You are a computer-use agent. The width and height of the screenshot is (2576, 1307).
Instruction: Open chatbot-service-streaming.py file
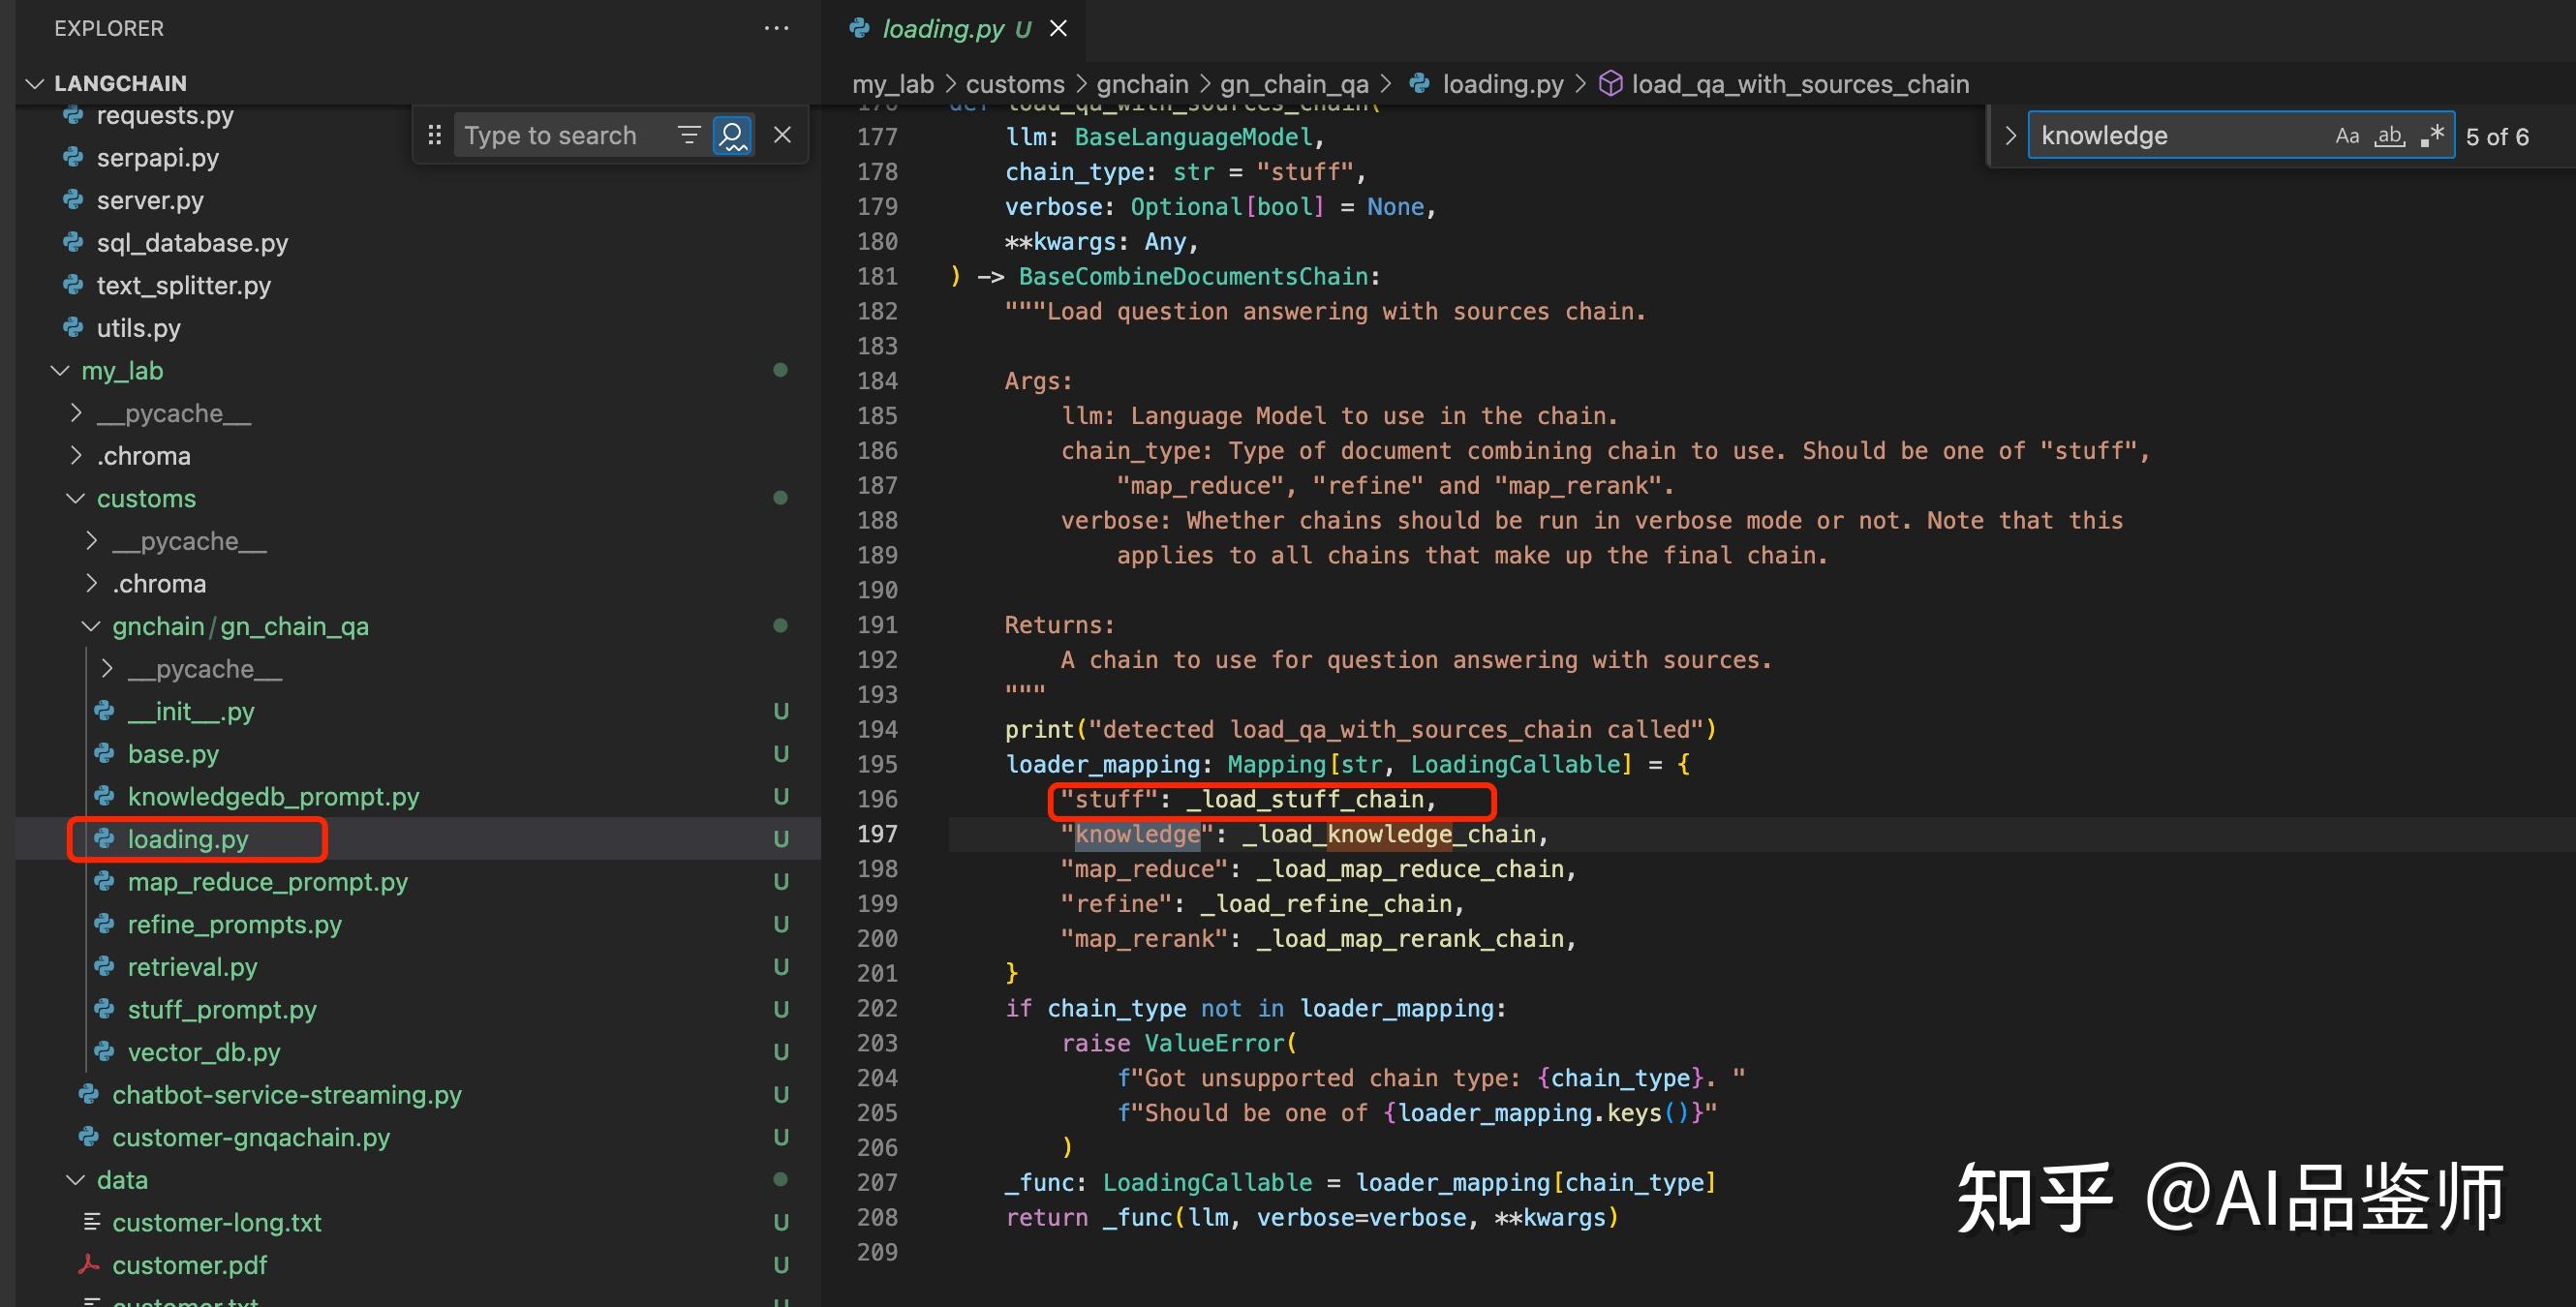tap(286, 1095)
